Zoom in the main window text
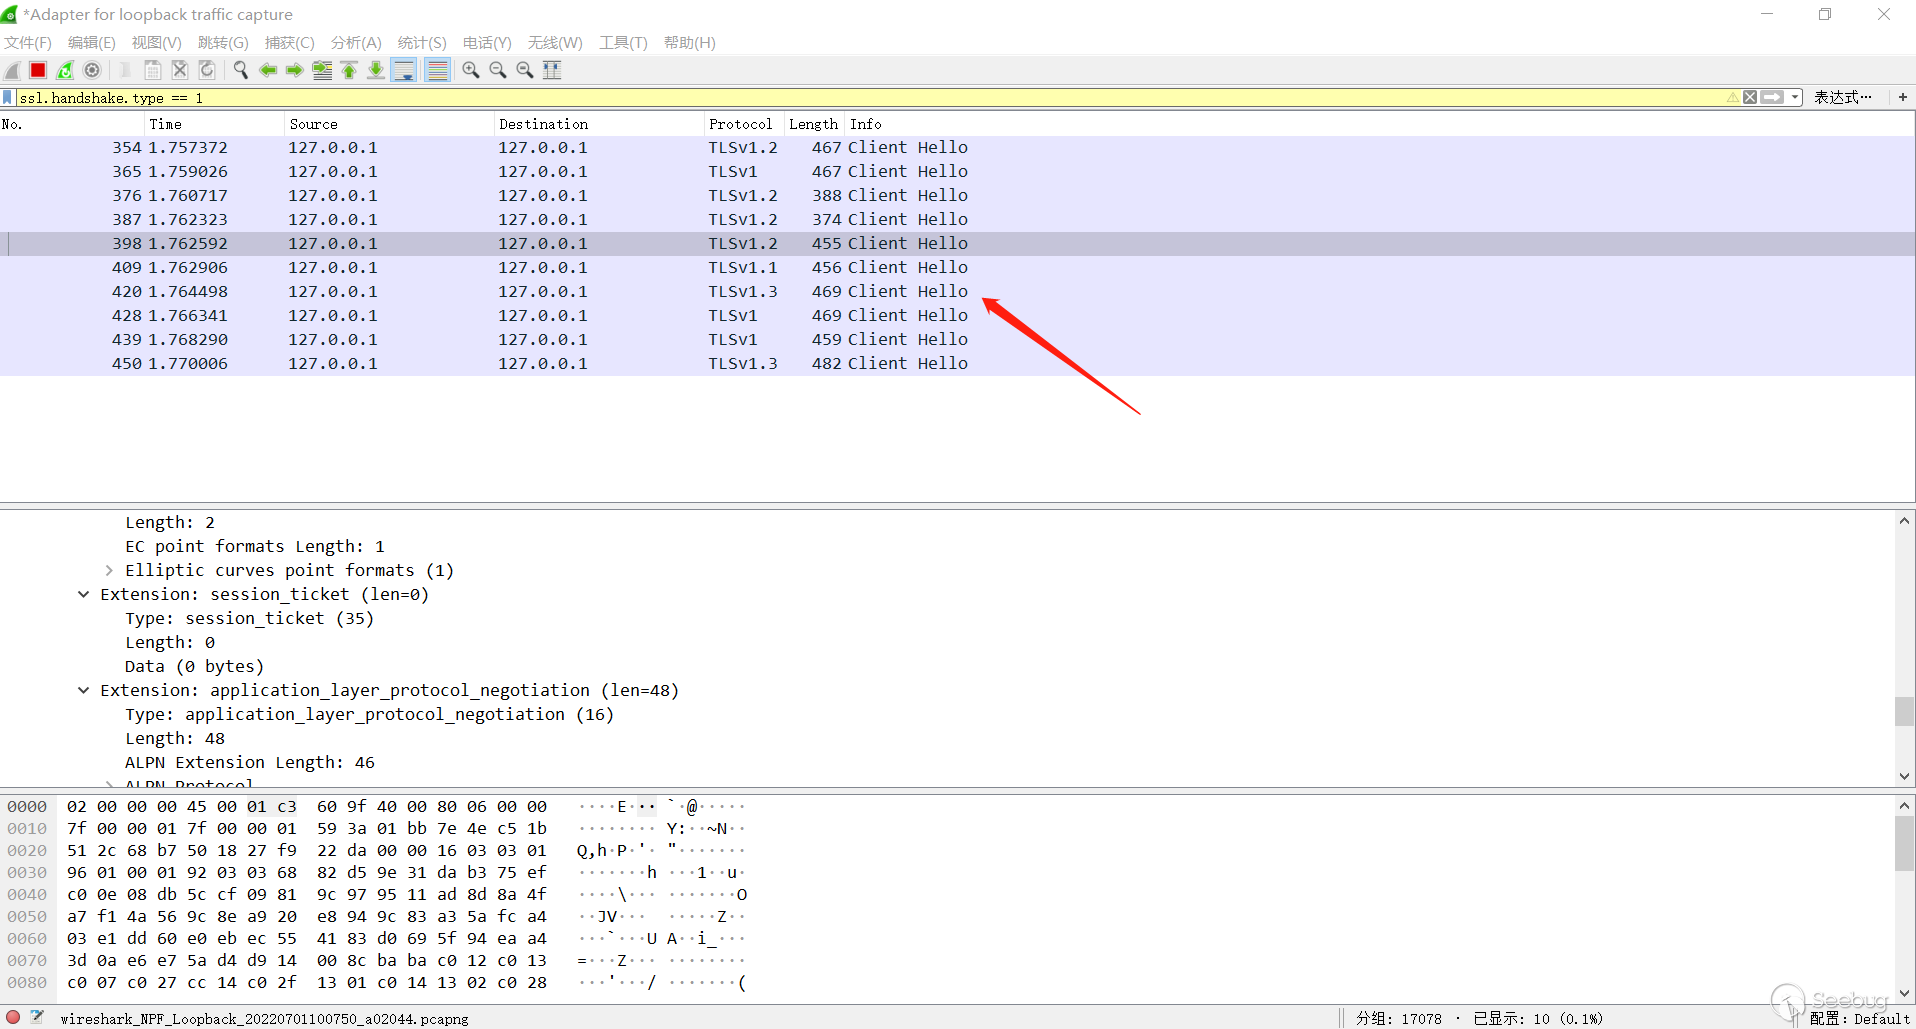The width and height of the screenshot is (1916, 1029). pos(471,70)
